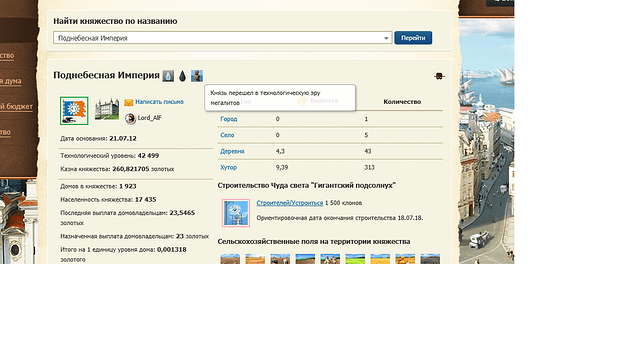This screenshot has height=360, width=640.
Task: Open the principality coat of arms image
Action: (74, 111)
